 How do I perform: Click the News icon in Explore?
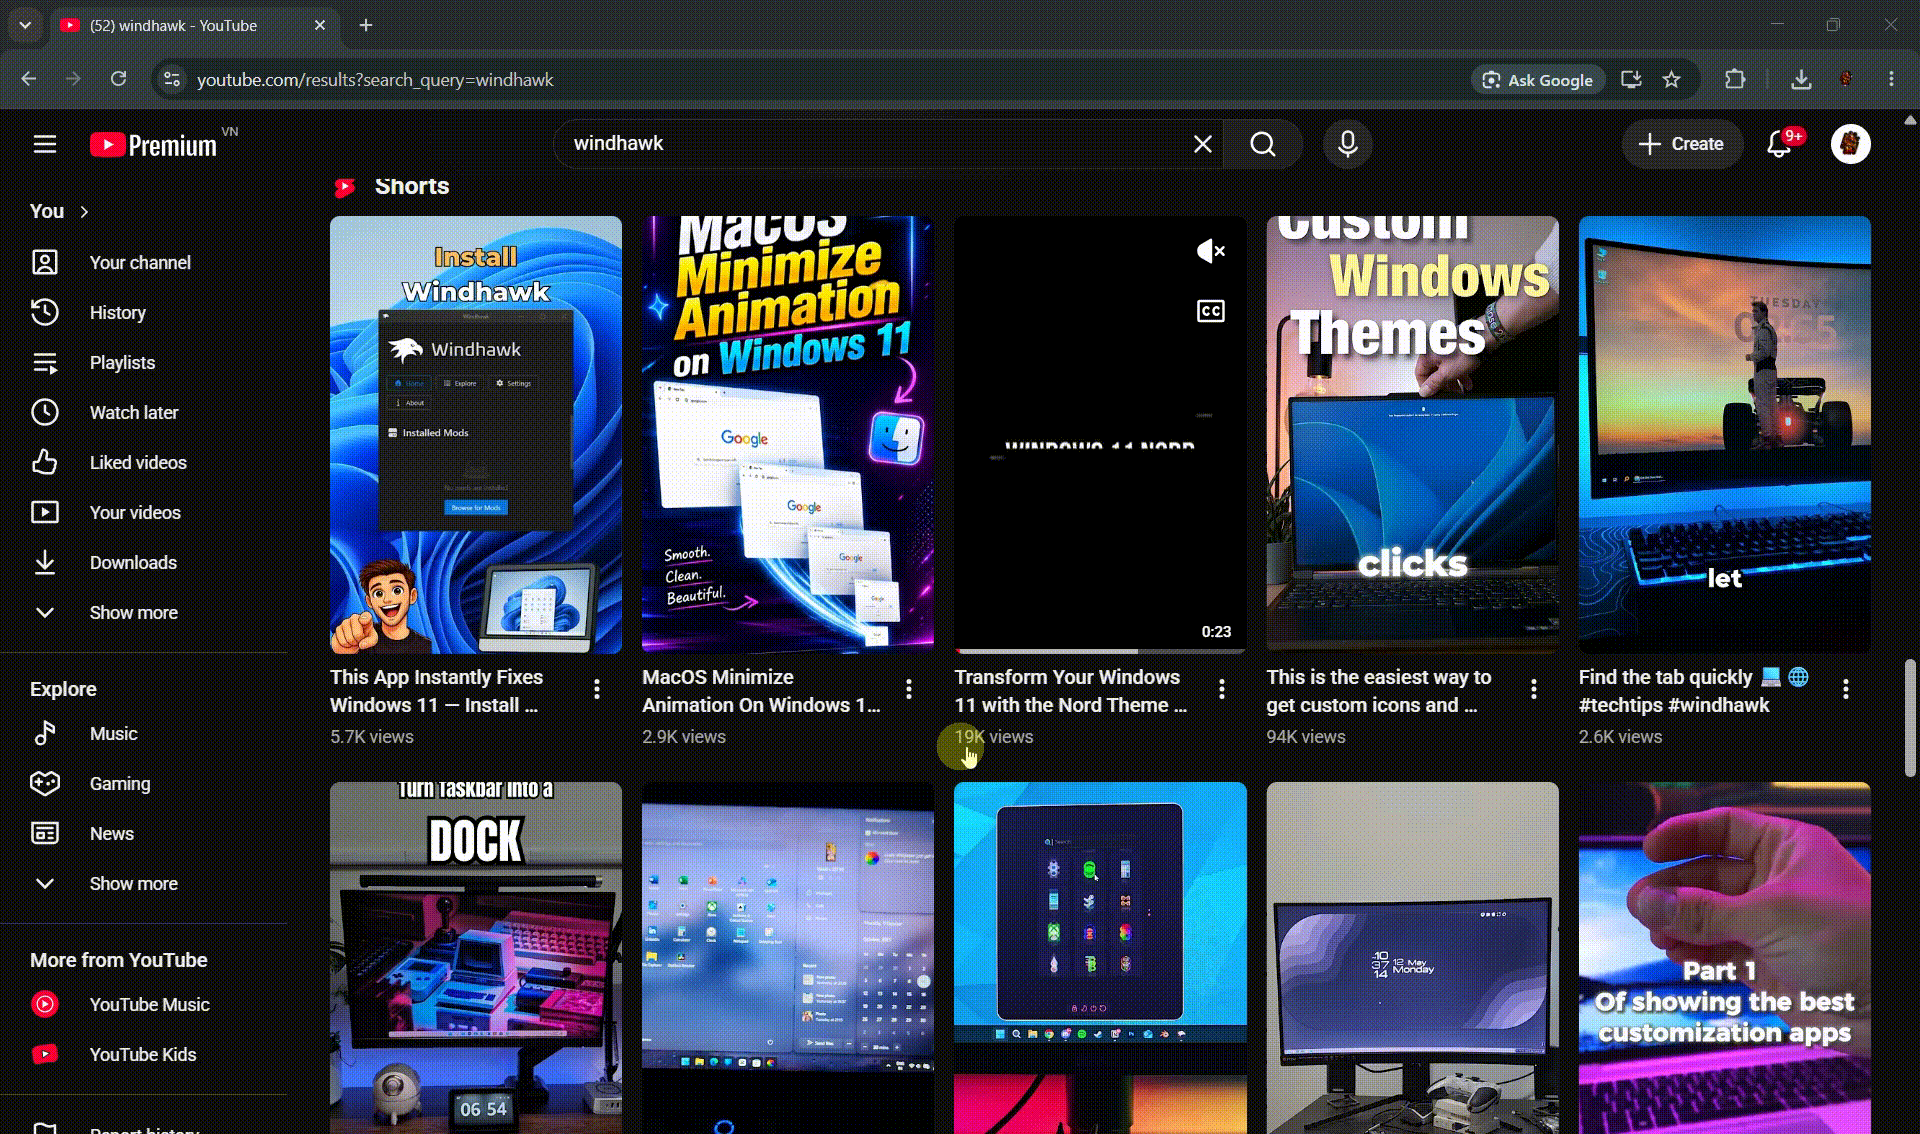(x=45, y=833)
